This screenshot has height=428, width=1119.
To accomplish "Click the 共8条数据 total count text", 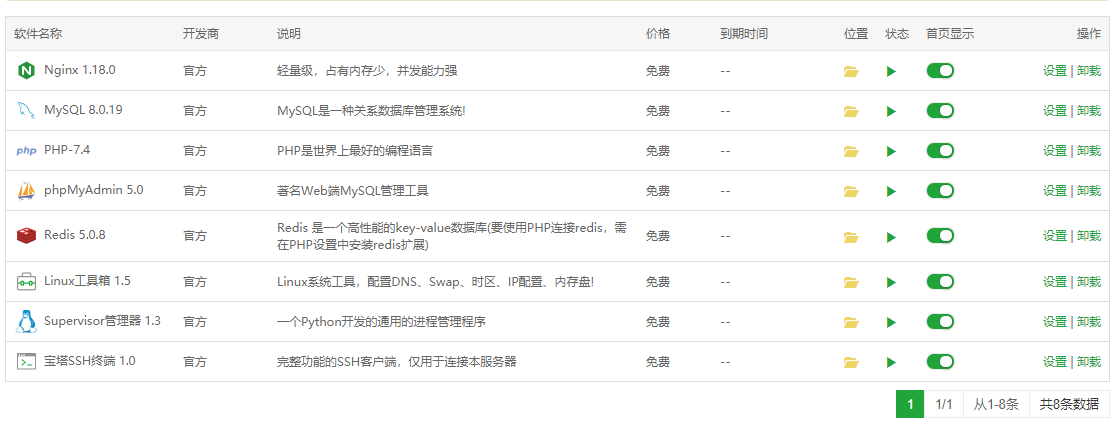I will click(1069, 404).
